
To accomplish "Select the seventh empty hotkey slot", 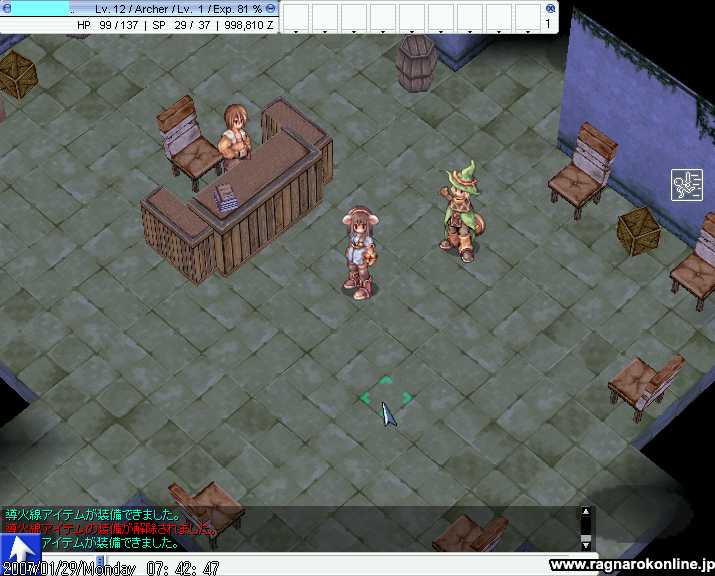I will [x=470, y=18].
